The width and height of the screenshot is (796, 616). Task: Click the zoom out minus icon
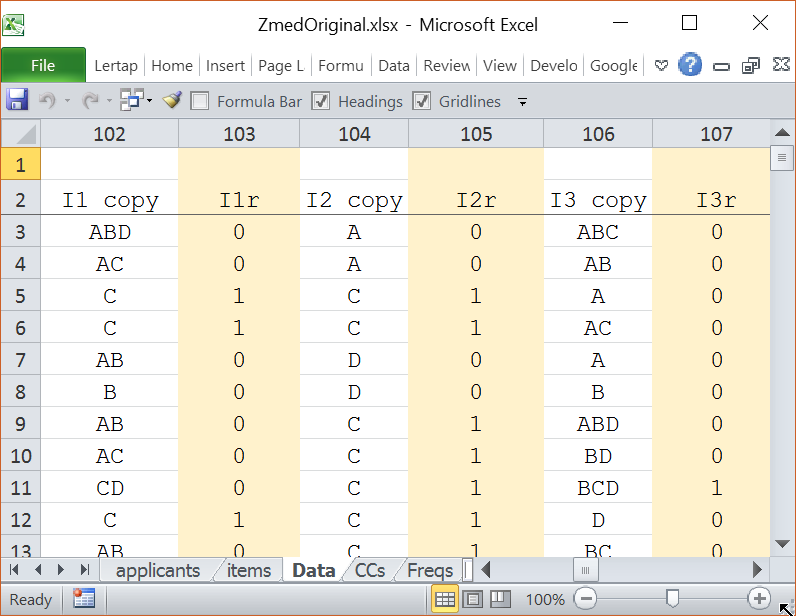pos(587,599)
